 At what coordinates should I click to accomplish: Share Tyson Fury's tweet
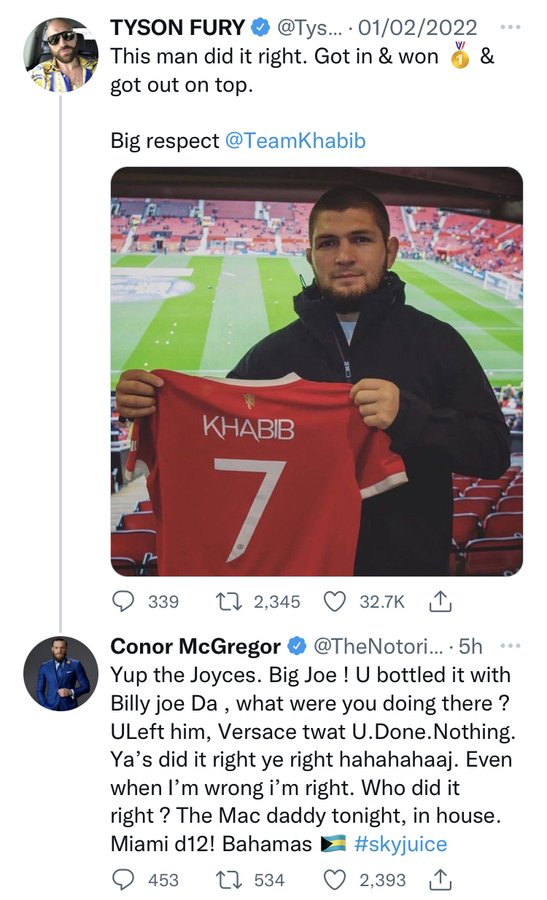tap(440, 601)
